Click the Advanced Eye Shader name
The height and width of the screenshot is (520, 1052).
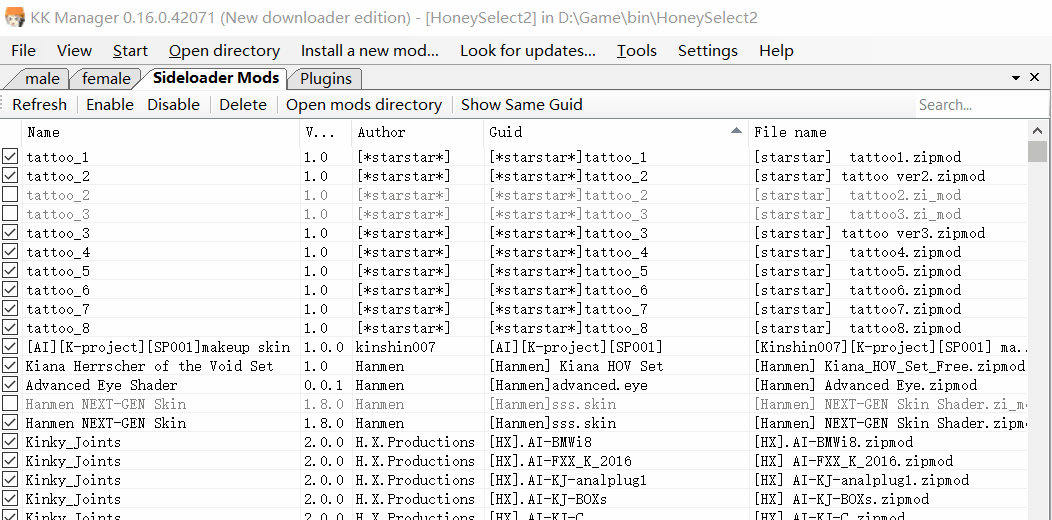point(101,385)
